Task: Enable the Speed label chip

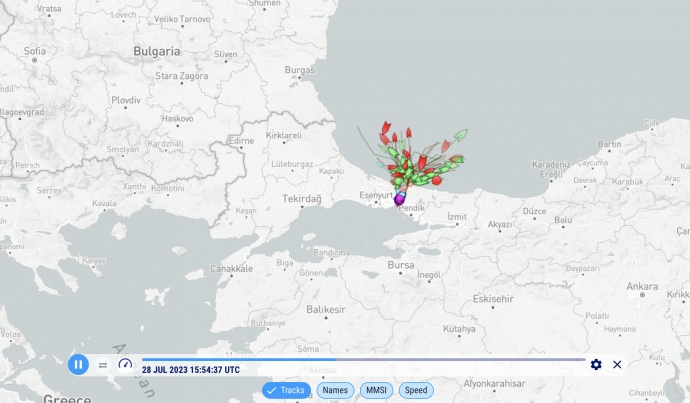Action: pyautogui.click(x=416, y=390)
